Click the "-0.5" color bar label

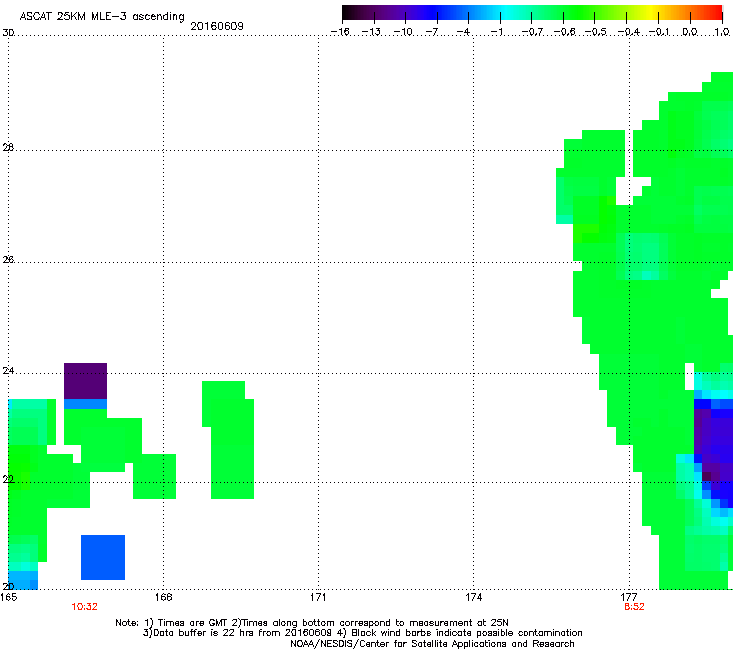click(596, 32)
